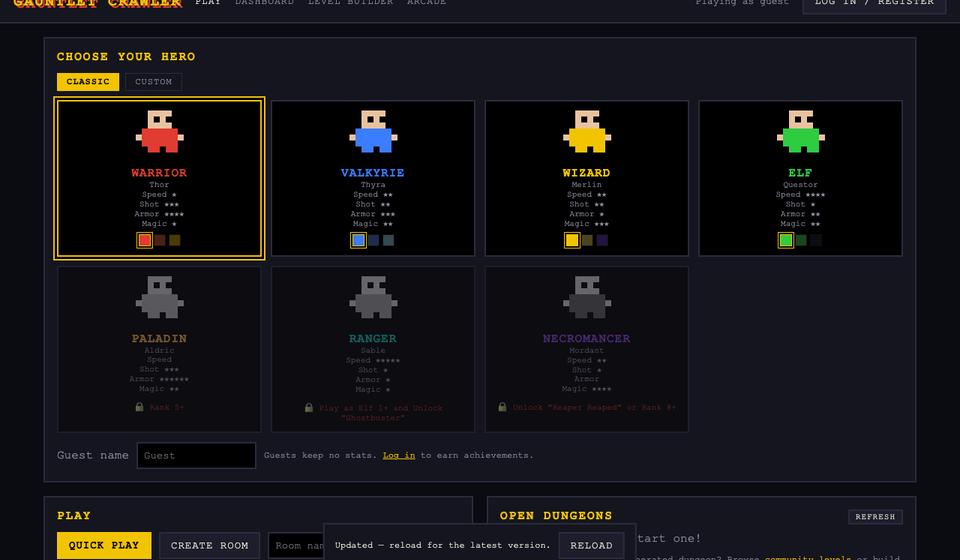The image size is (960, 560).
Task: Click 'Guests keep no stats.' text
Action: (320, 455)
